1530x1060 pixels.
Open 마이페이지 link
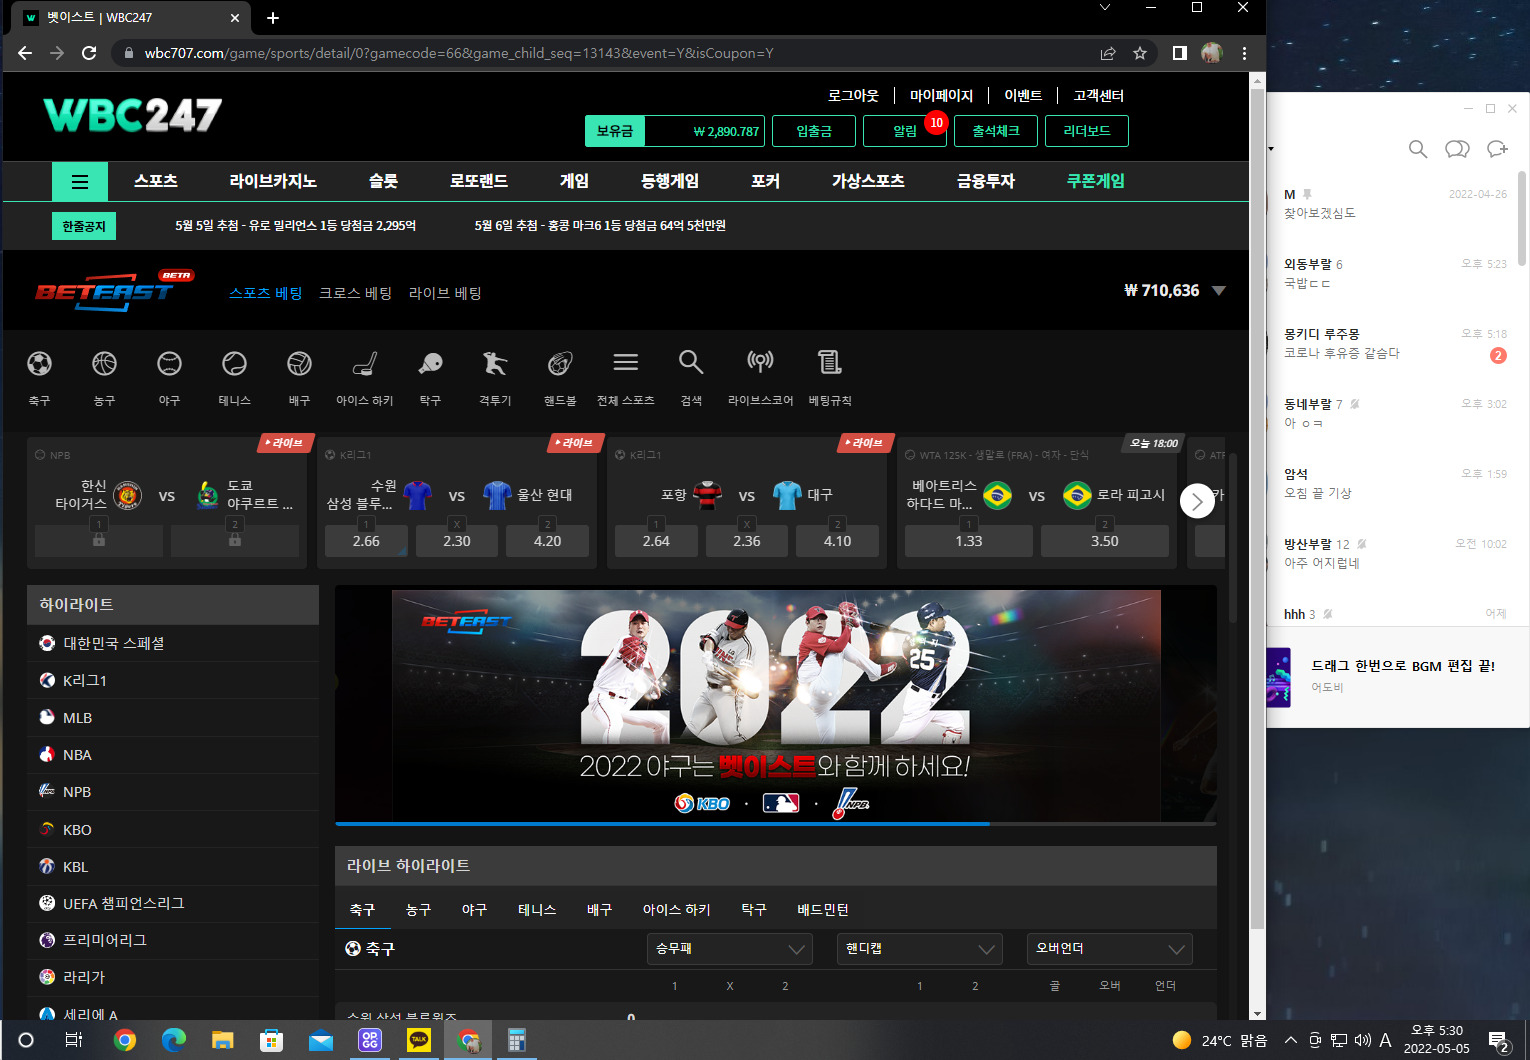point(941,96)
